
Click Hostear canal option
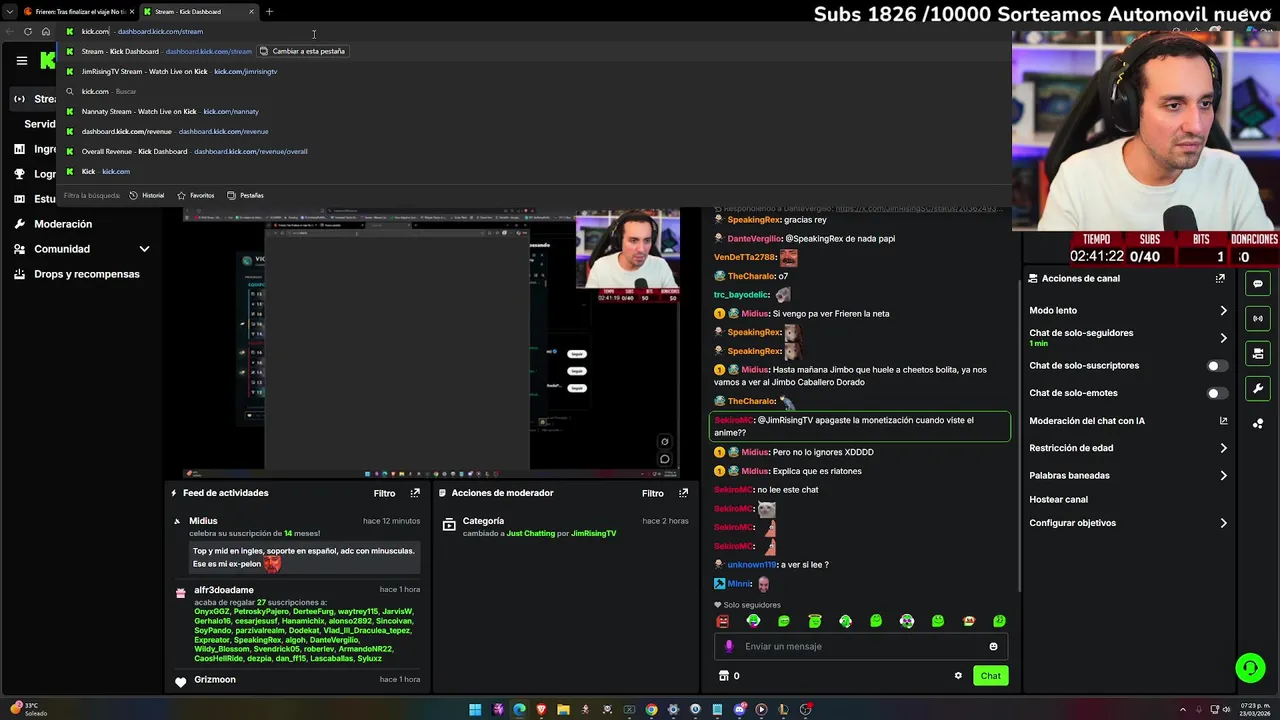pyautogui.click(x=1058, y=500)
